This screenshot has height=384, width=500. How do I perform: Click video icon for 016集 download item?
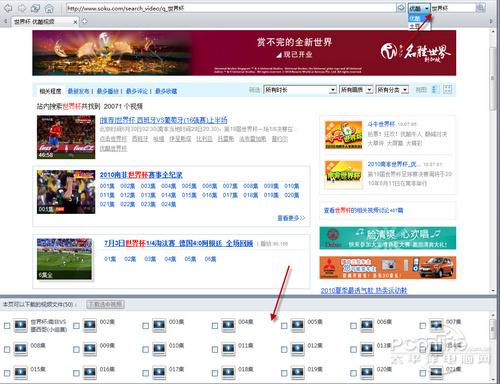(x=90, y=373)
